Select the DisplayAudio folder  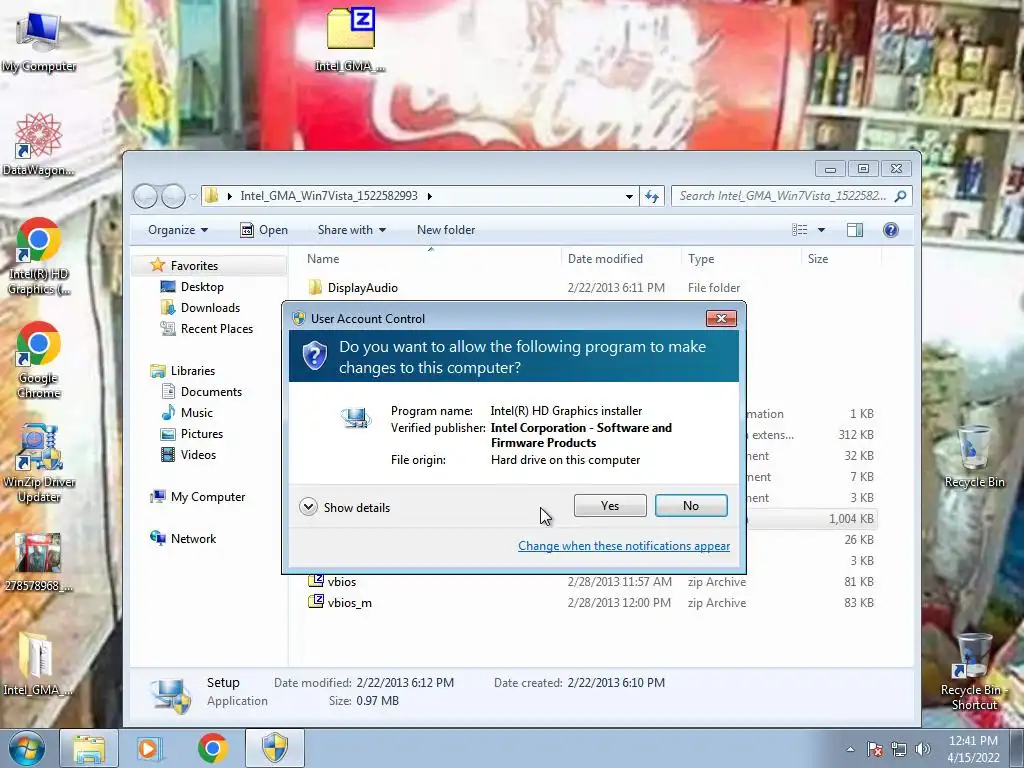click(362, 287)
